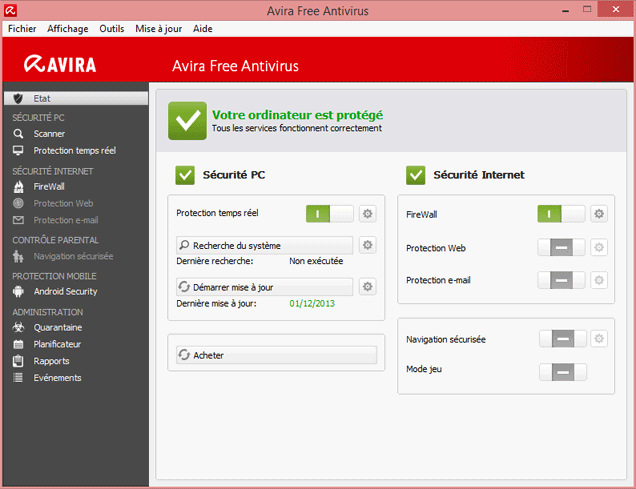Click the Quarantaine biohazard icon
The width and height of the screenshot is (636, 489).
(18, 327)
